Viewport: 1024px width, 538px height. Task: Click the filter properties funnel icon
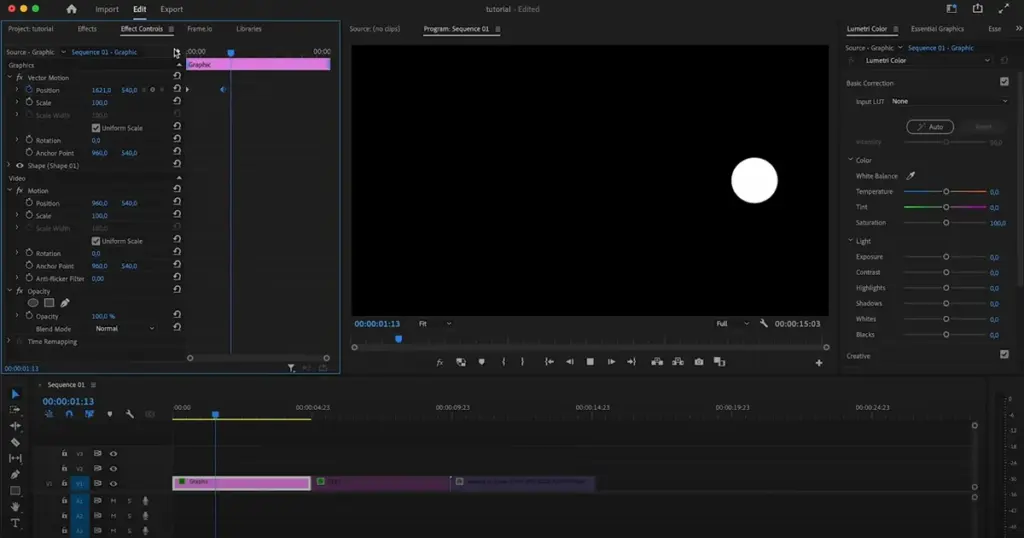click(x=291, y=368)
